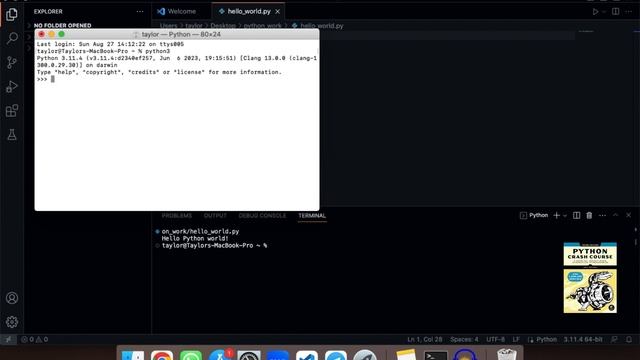Open run options dropdown beside play button
This screenshot has width=640, height=360.
(x=604, y=12)
